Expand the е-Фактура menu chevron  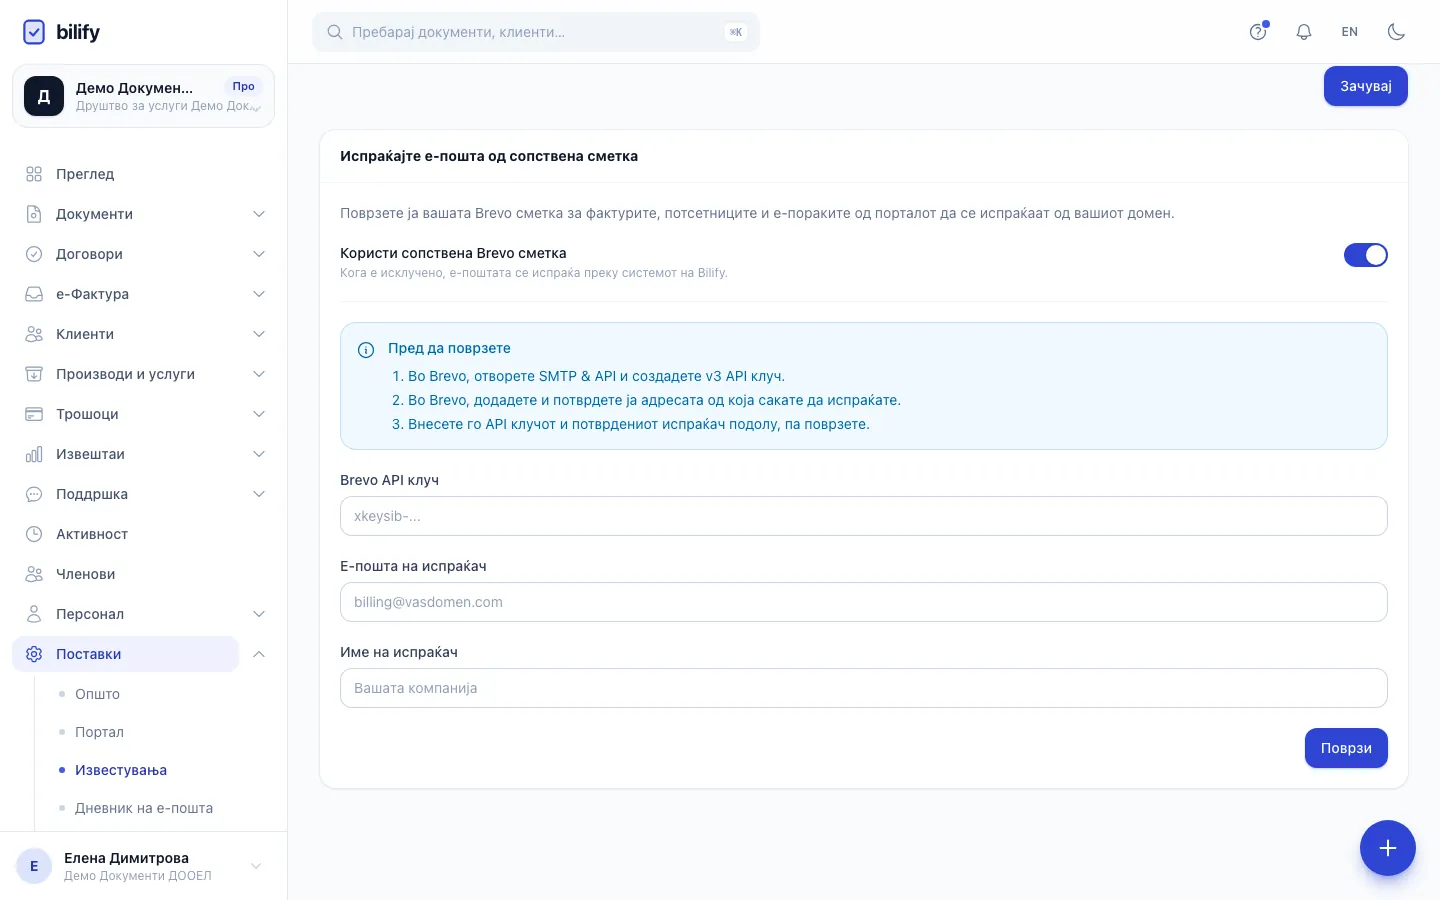click(x=259, y=294)
